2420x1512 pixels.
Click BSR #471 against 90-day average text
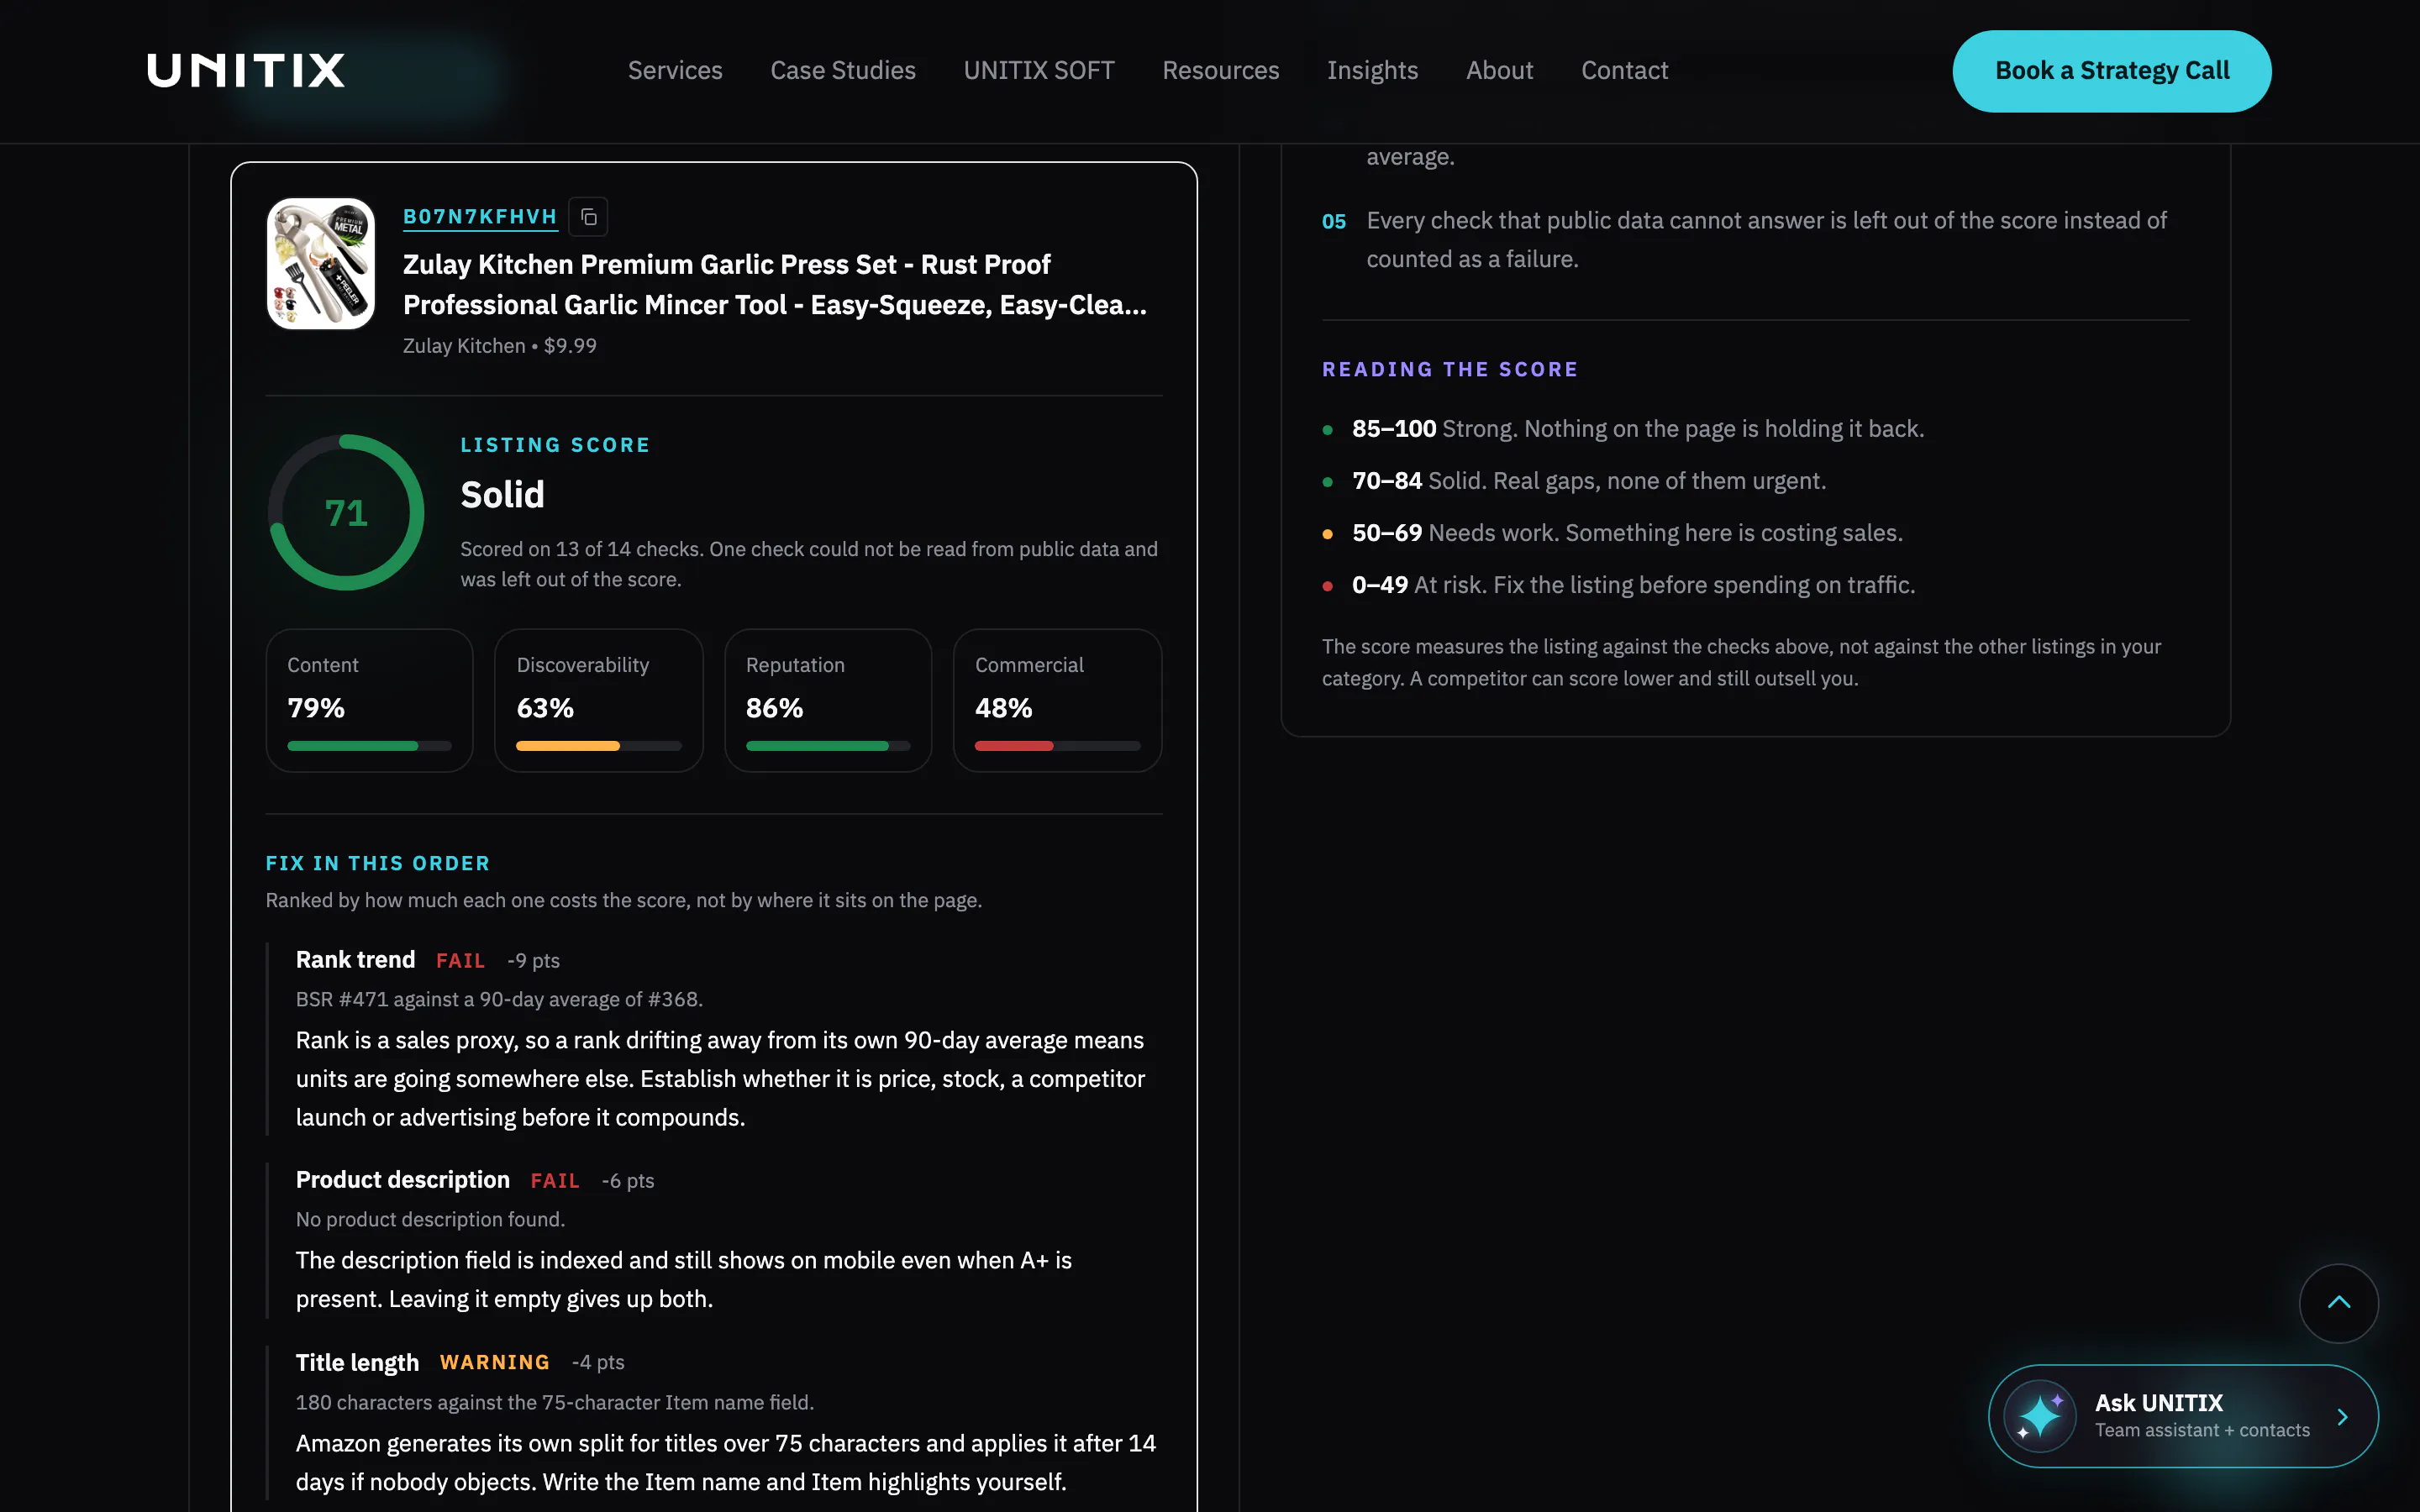(499, 1000)
